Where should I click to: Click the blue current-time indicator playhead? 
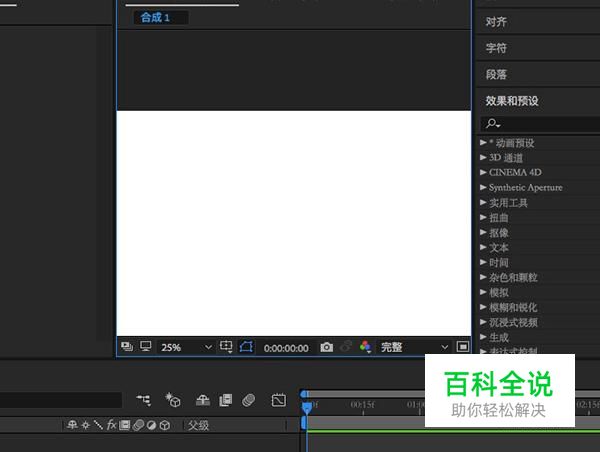(x=307, y=407)
